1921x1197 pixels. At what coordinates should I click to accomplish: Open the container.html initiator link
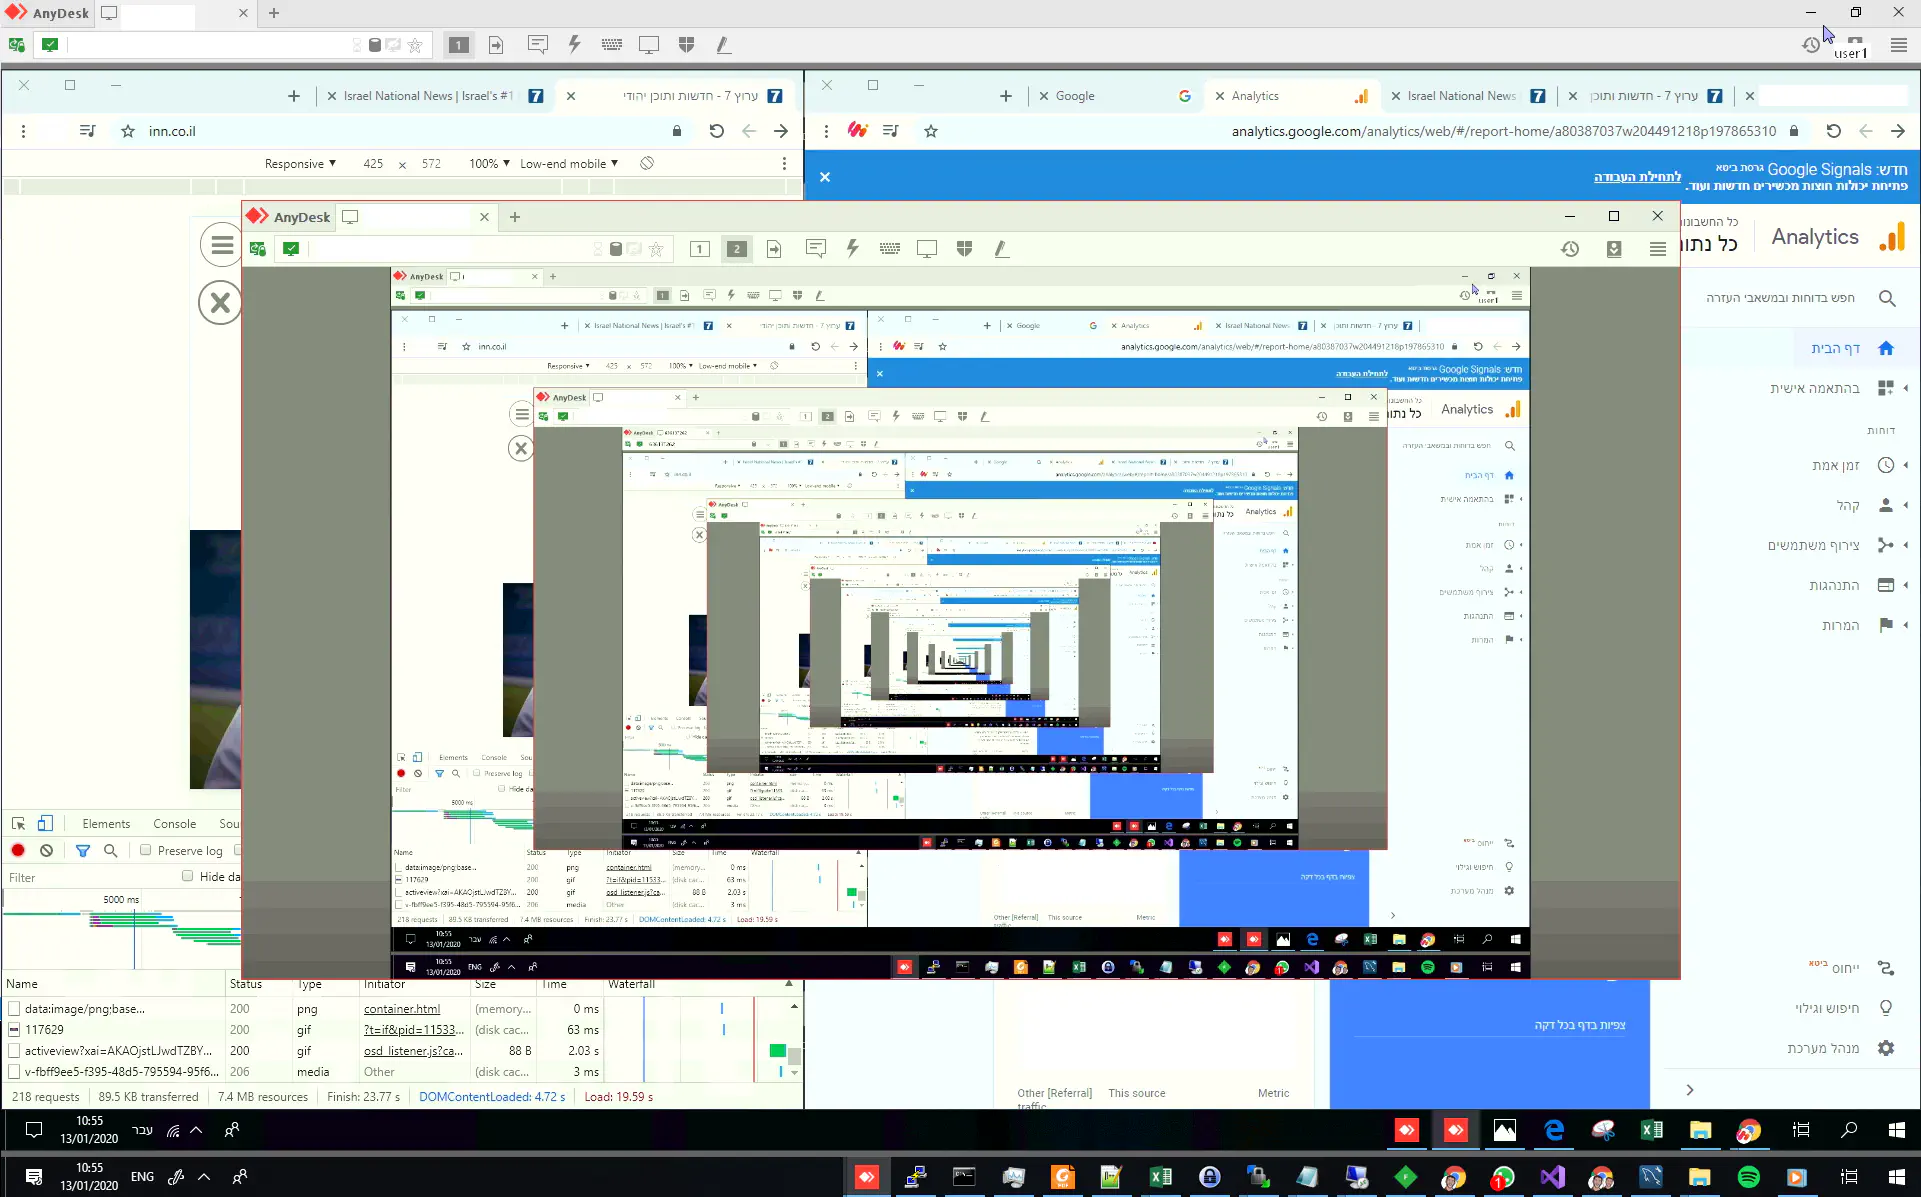tap(402, 1008)
